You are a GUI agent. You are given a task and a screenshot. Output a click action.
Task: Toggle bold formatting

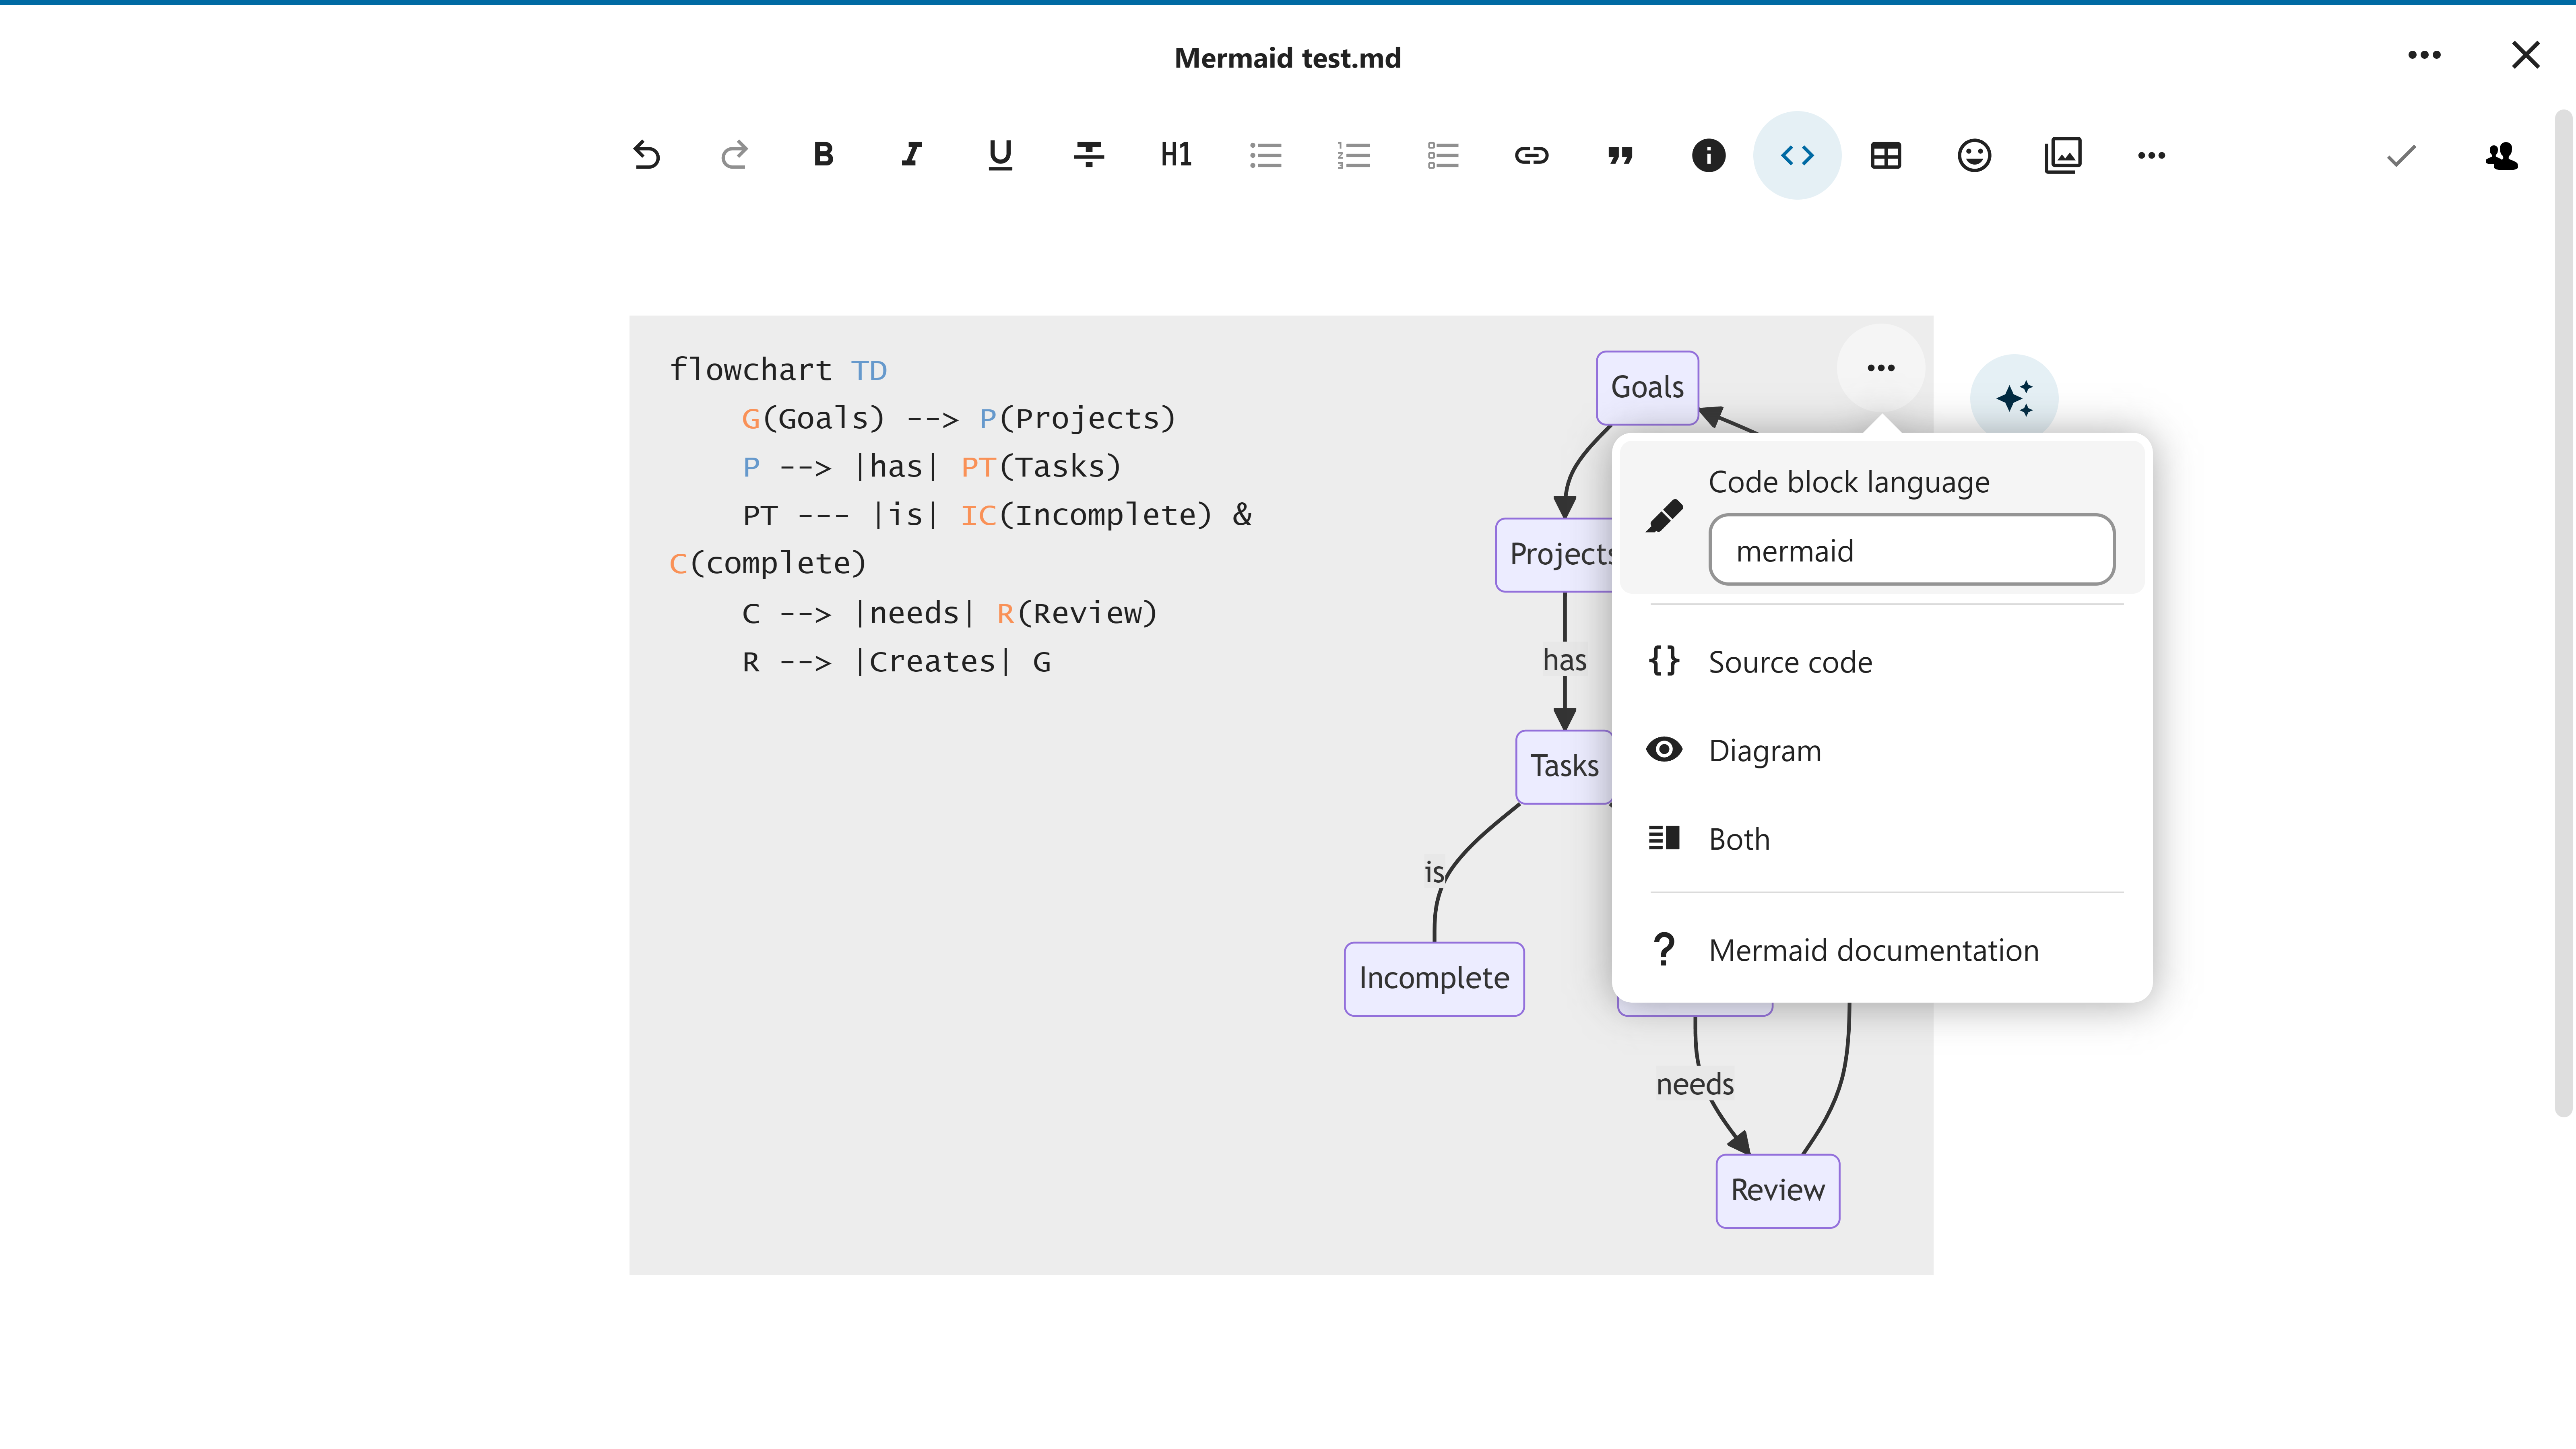point(823,155)
